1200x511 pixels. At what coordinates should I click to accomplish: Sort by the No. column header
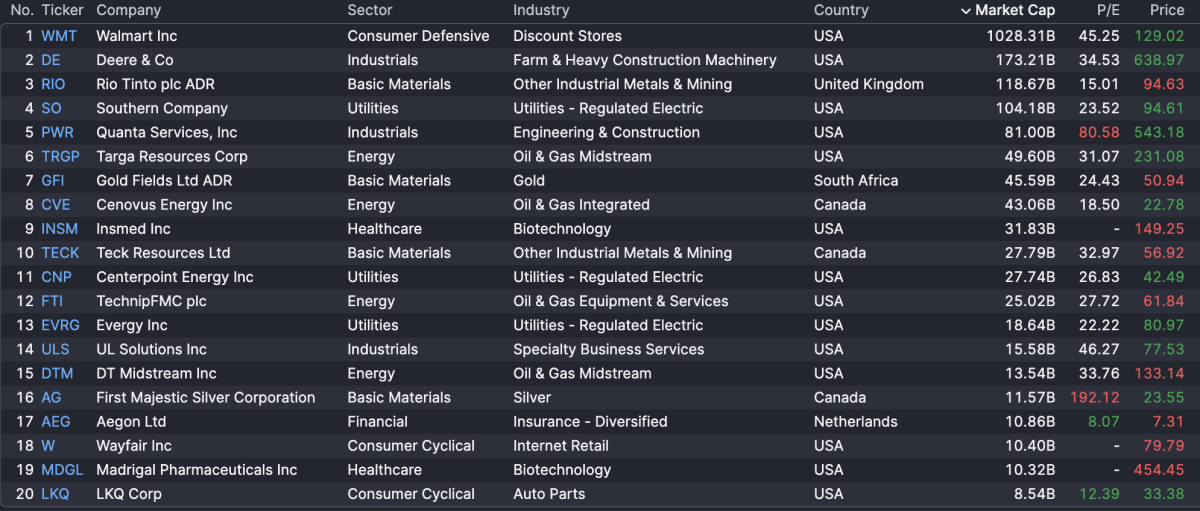(x=22, y=10)
